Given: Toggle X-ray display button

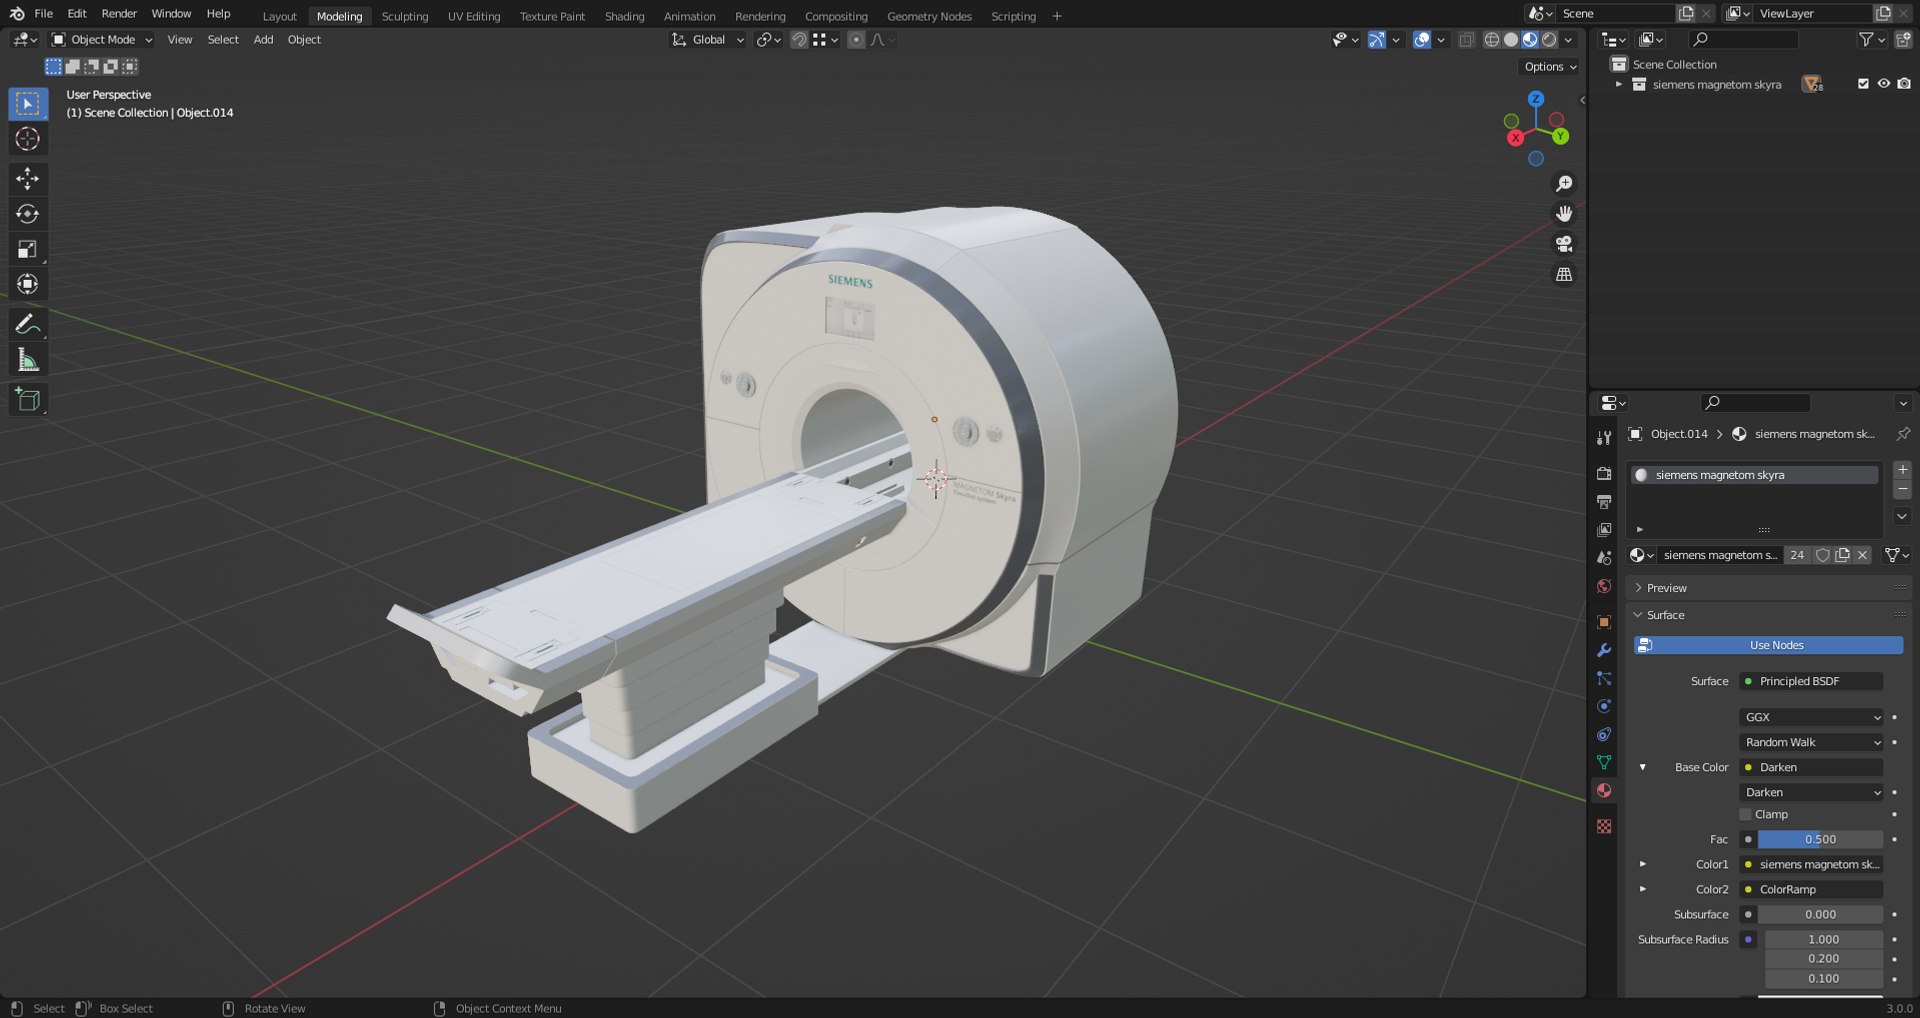Looking at the screenshot, I should (x=1467, y=40).
